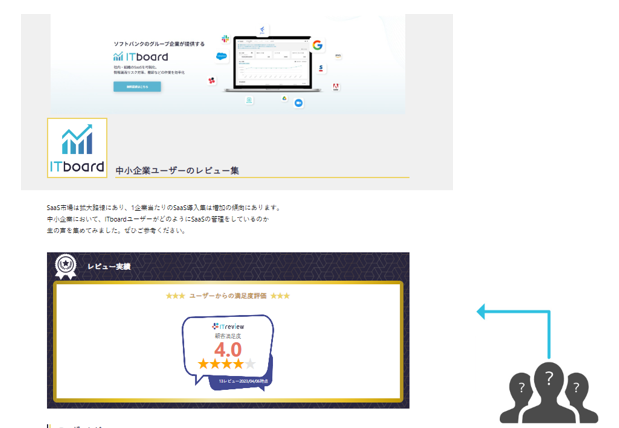This screenshot has width=619, height=428.
Task: Click the レビュー実績 header text
Action: [109, 267]
